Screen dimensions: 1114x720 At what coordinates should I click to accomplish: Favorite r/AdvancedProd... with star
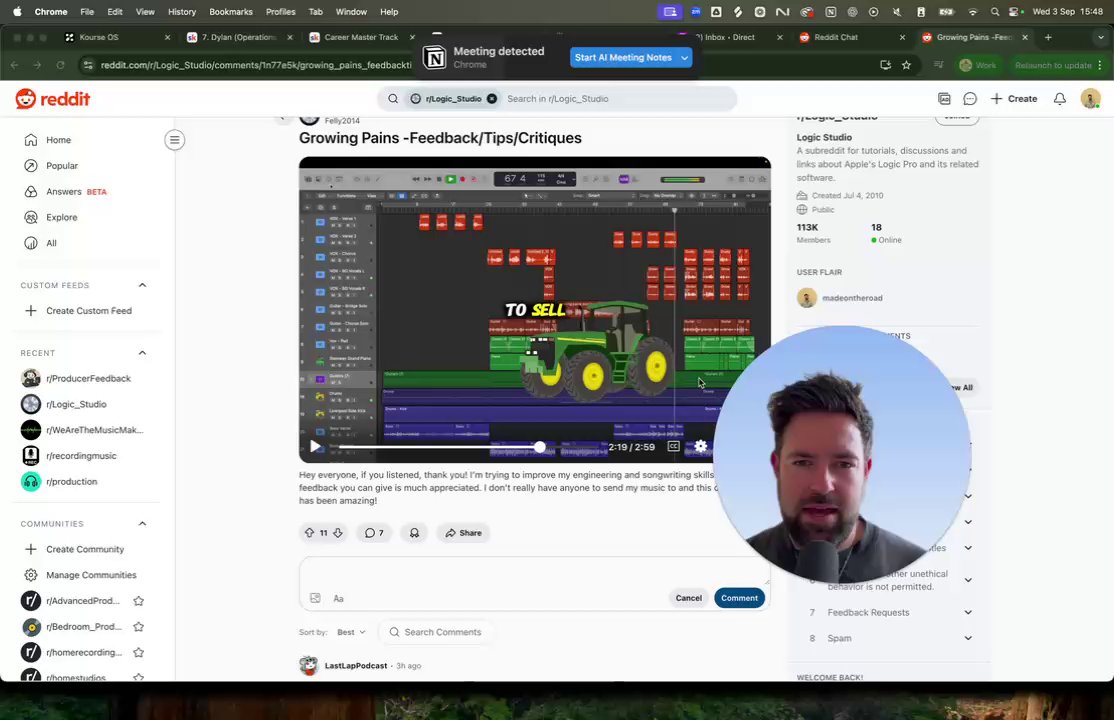click(139, 601)
